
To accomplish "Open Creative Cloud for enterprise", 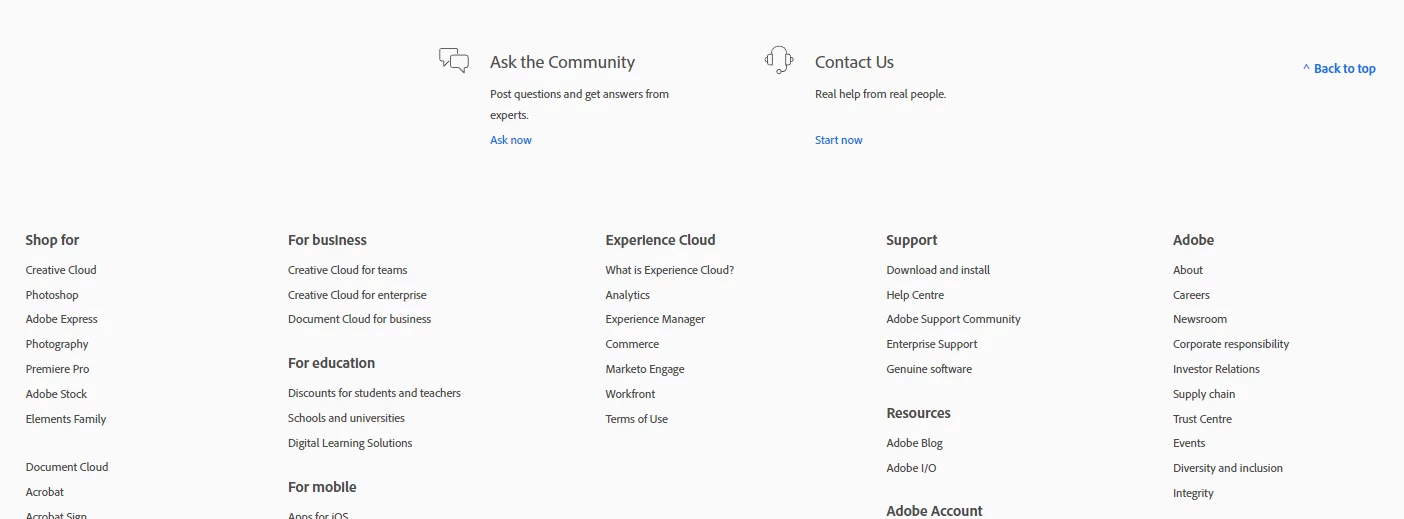I will pos(357,295).
